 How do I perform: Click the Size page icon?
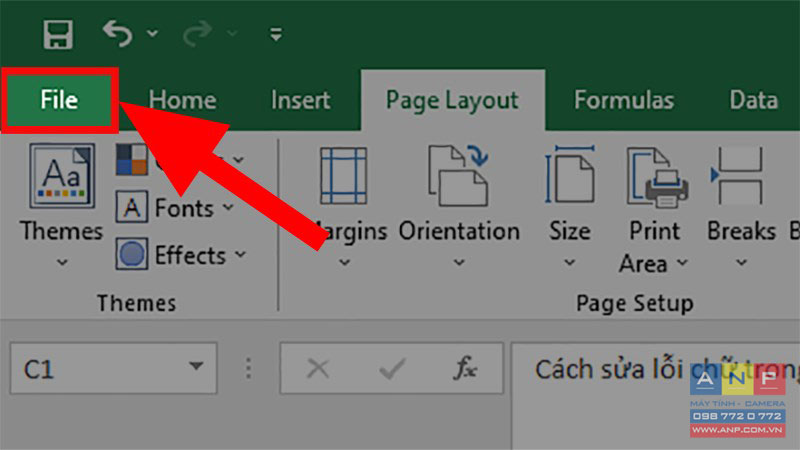[569, 174]
